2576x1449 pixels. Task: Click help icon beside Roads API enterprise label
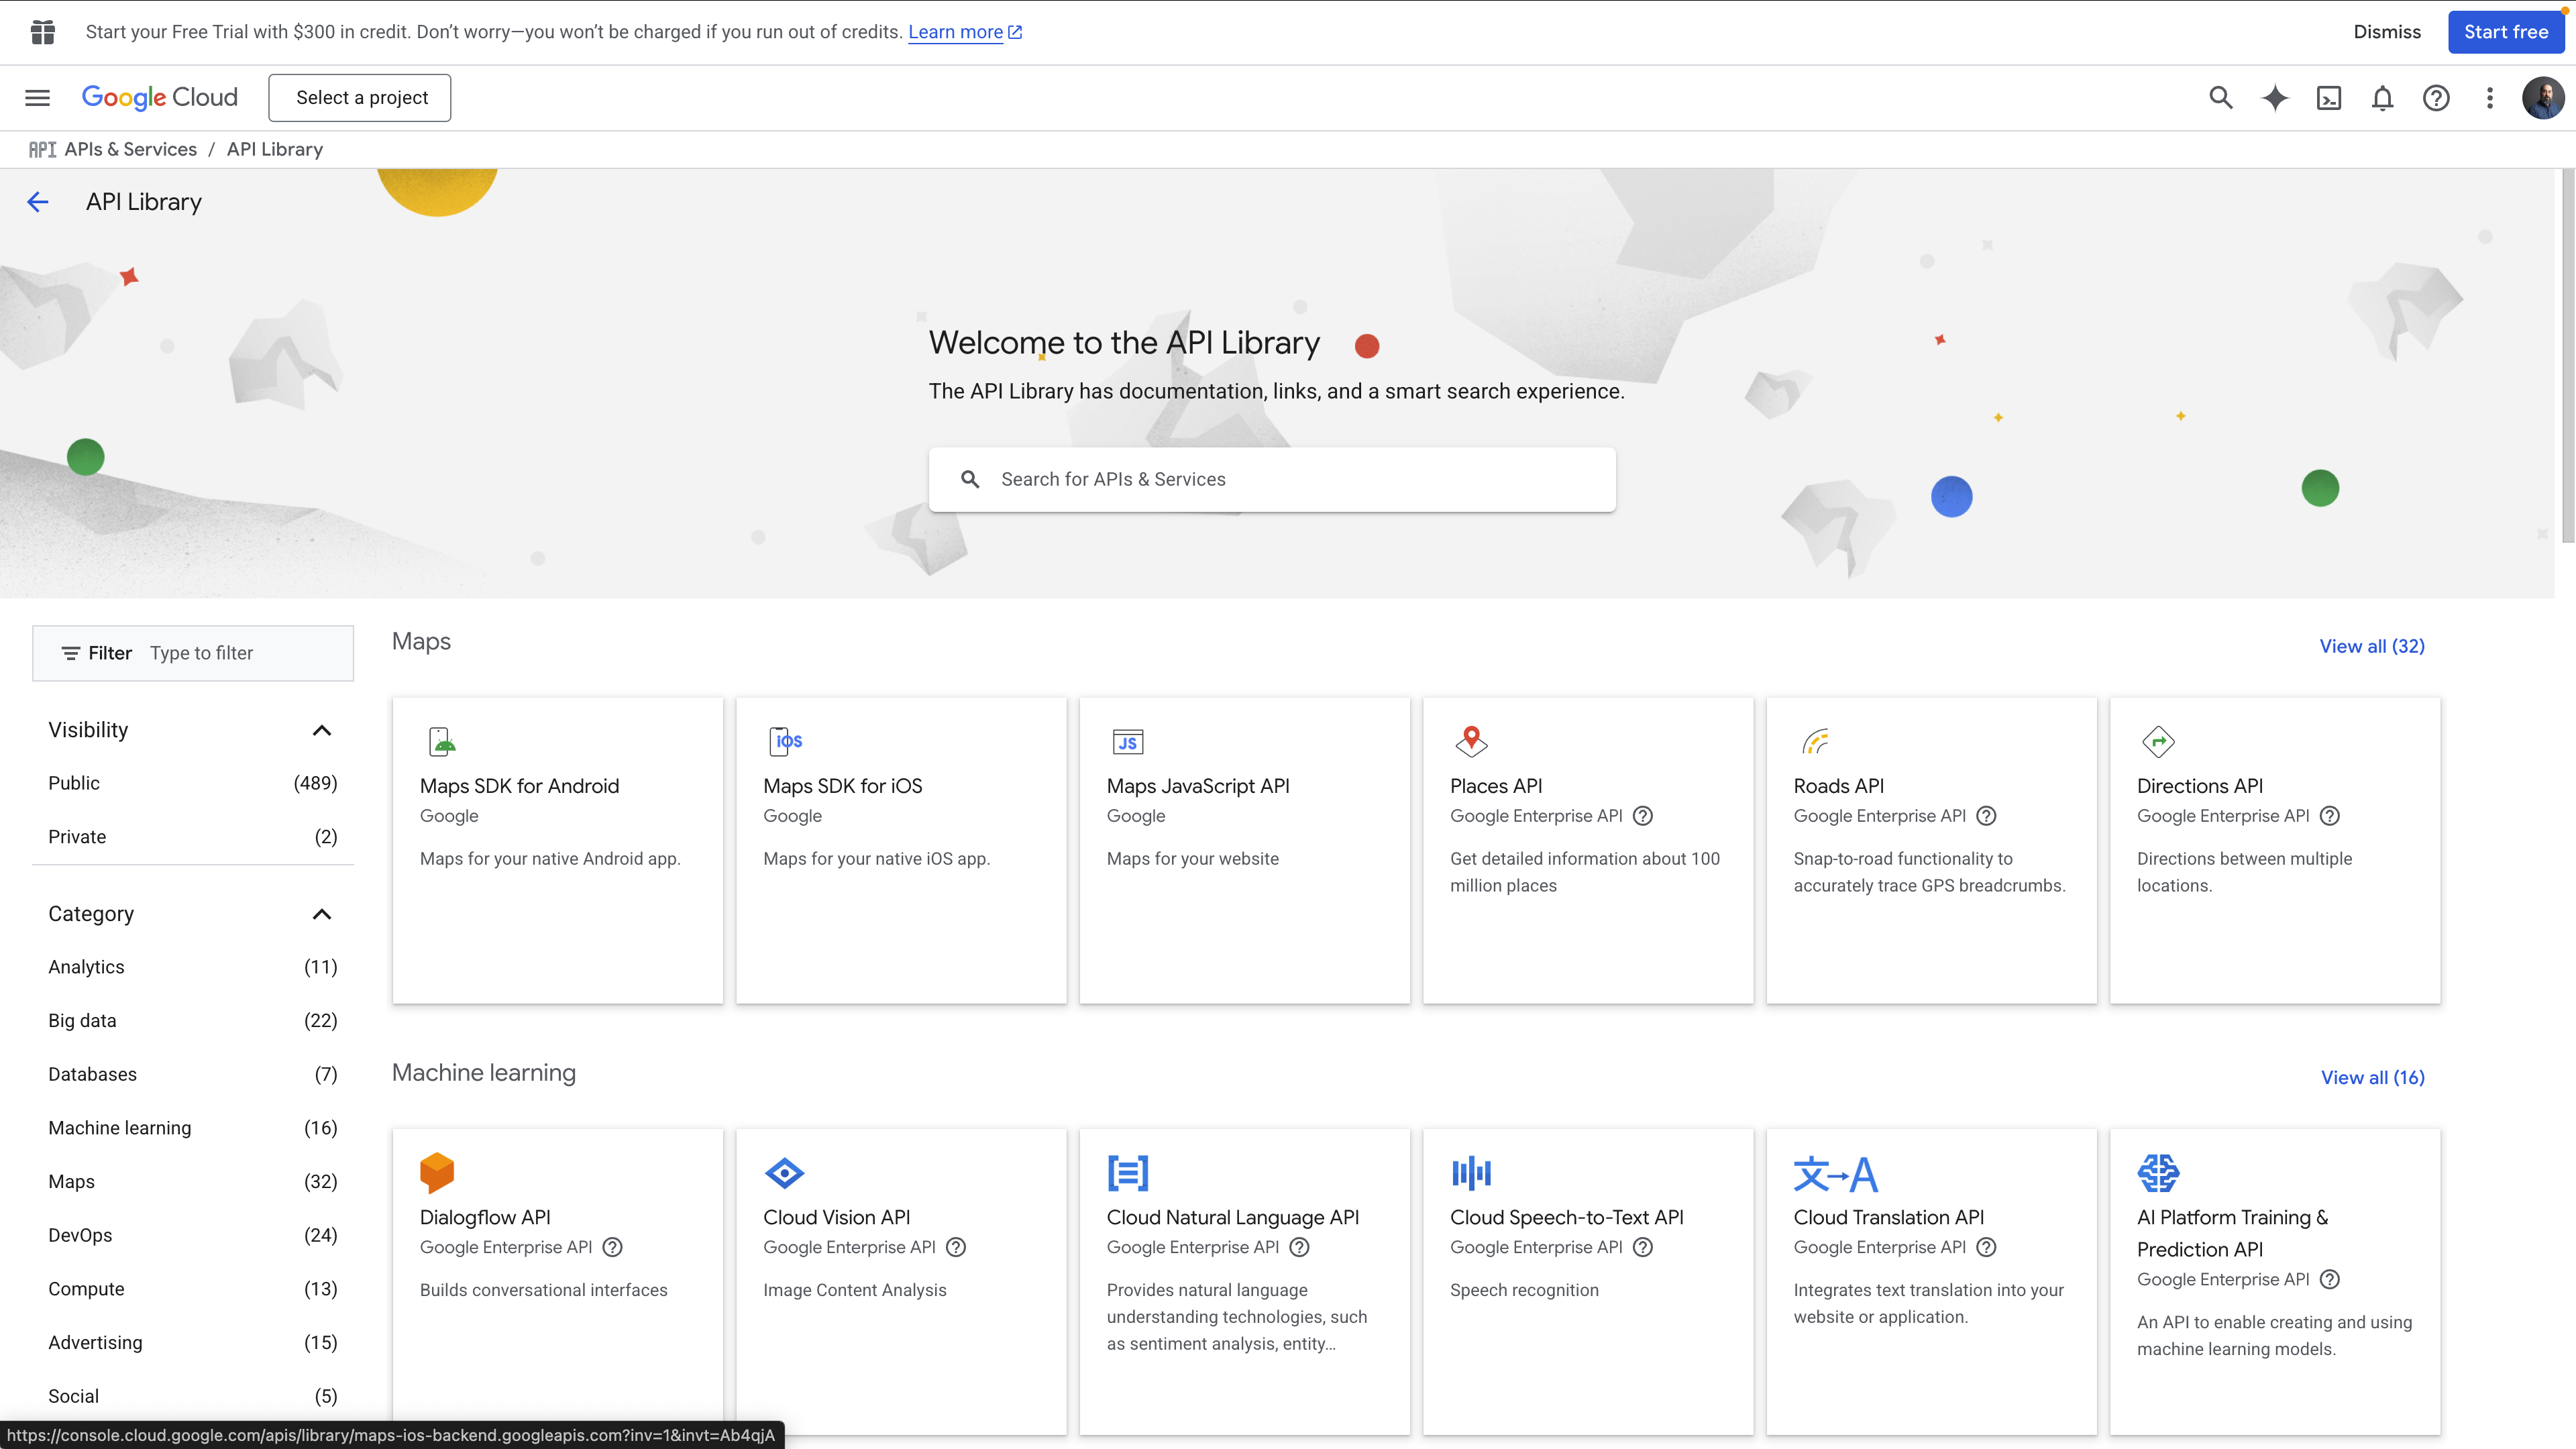pyautogui.click(x=1987, y=816)
